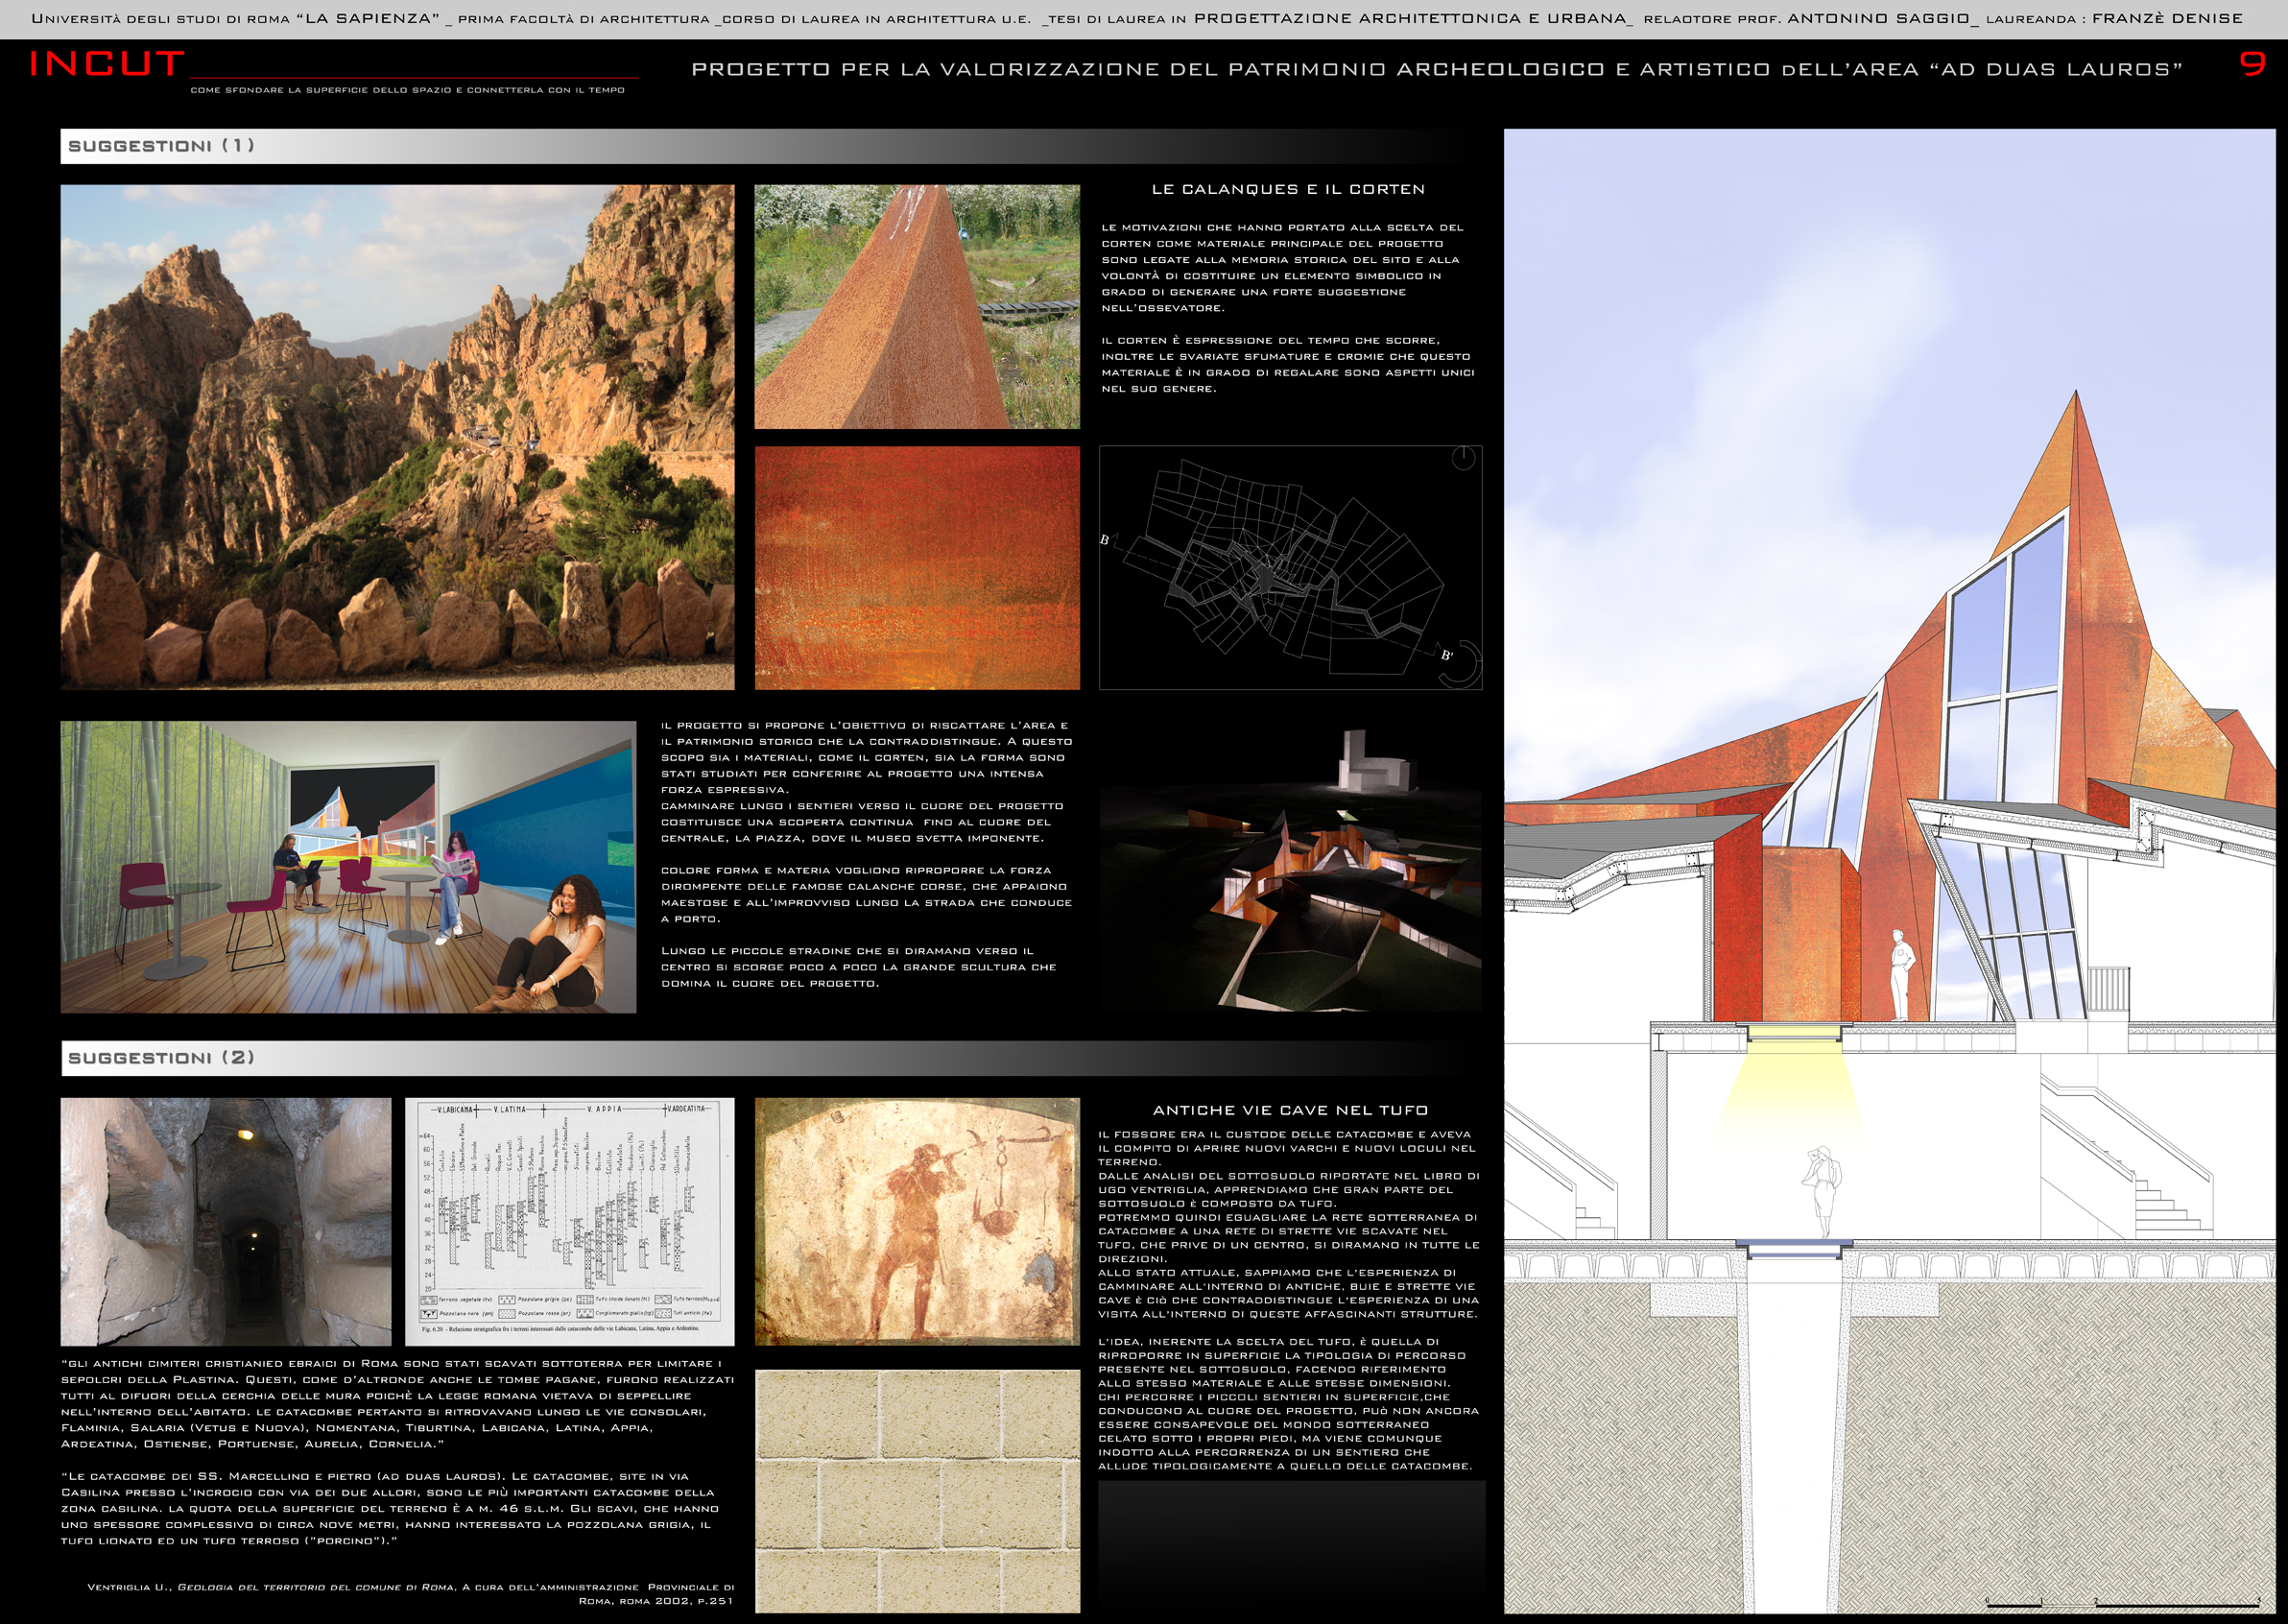
Task: Click the B' section marker on plan
Action: (1446, 655)
